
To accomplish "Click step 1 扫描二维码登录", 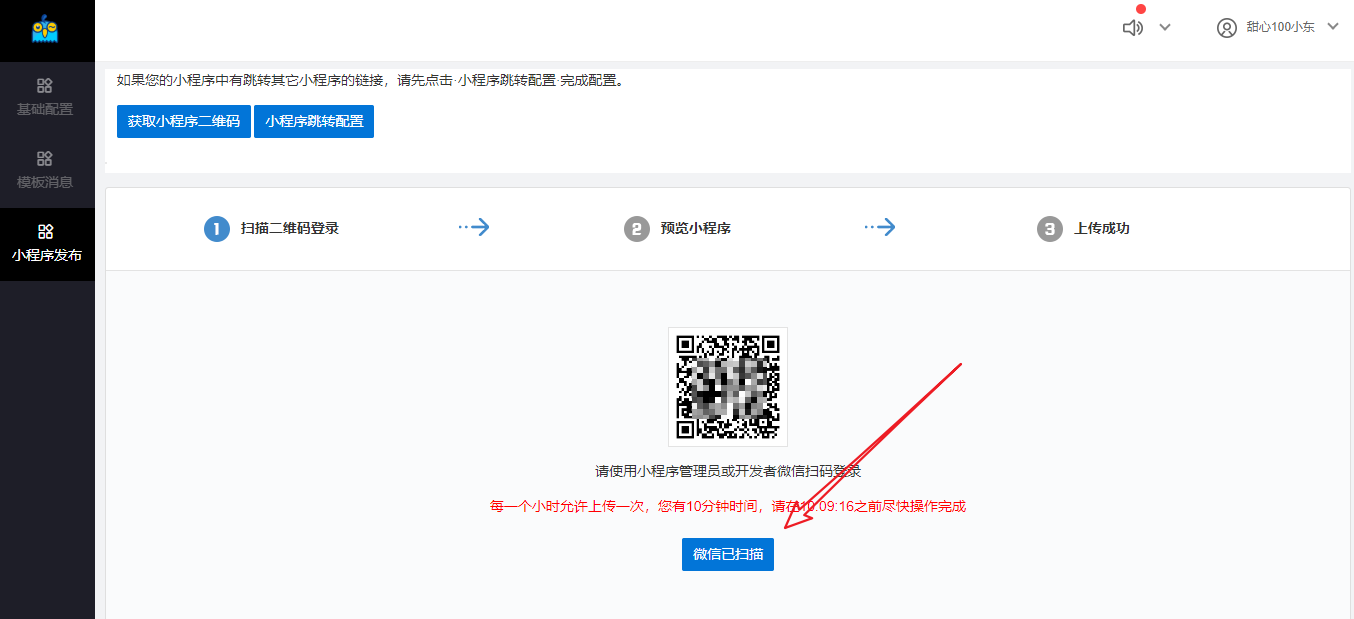I will (272, 229).
